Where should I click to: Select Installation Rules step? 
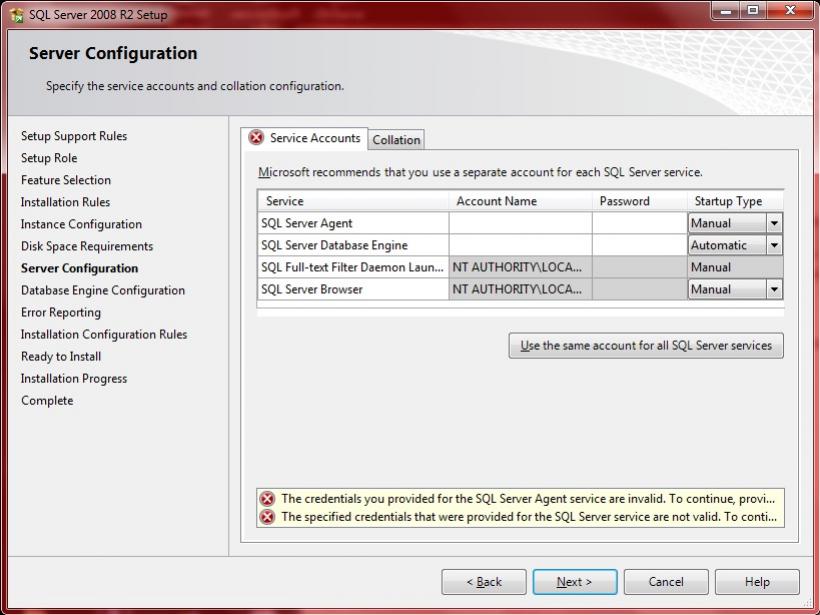pos(65,202)
